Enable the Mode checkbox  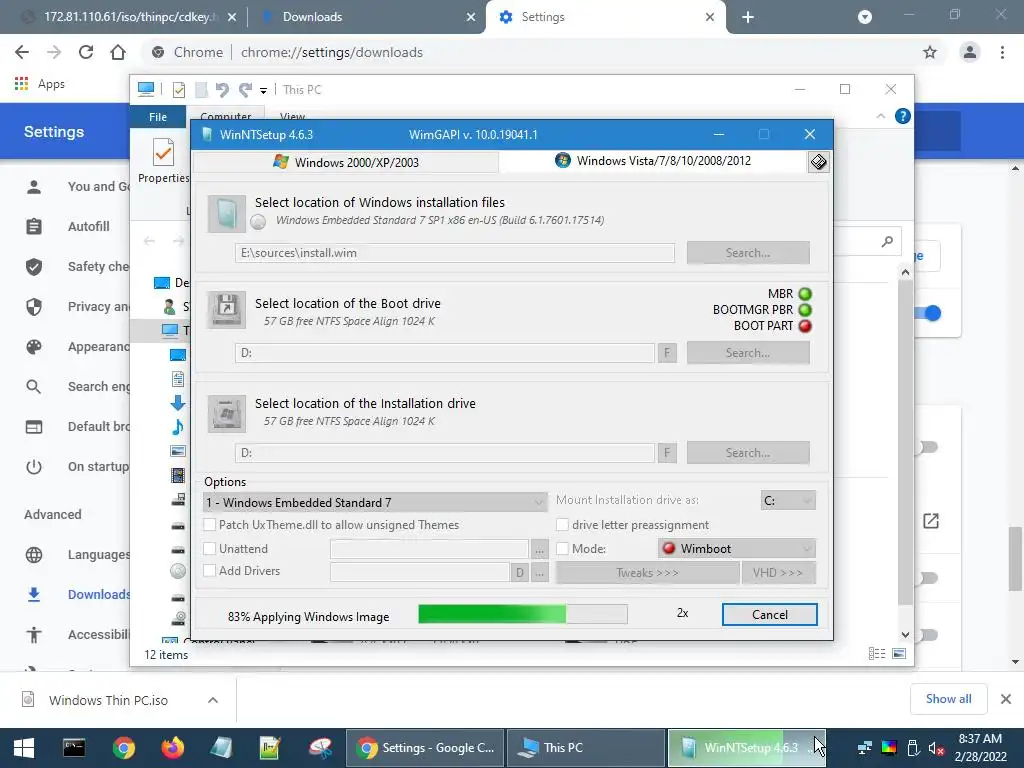pos(562,549)
